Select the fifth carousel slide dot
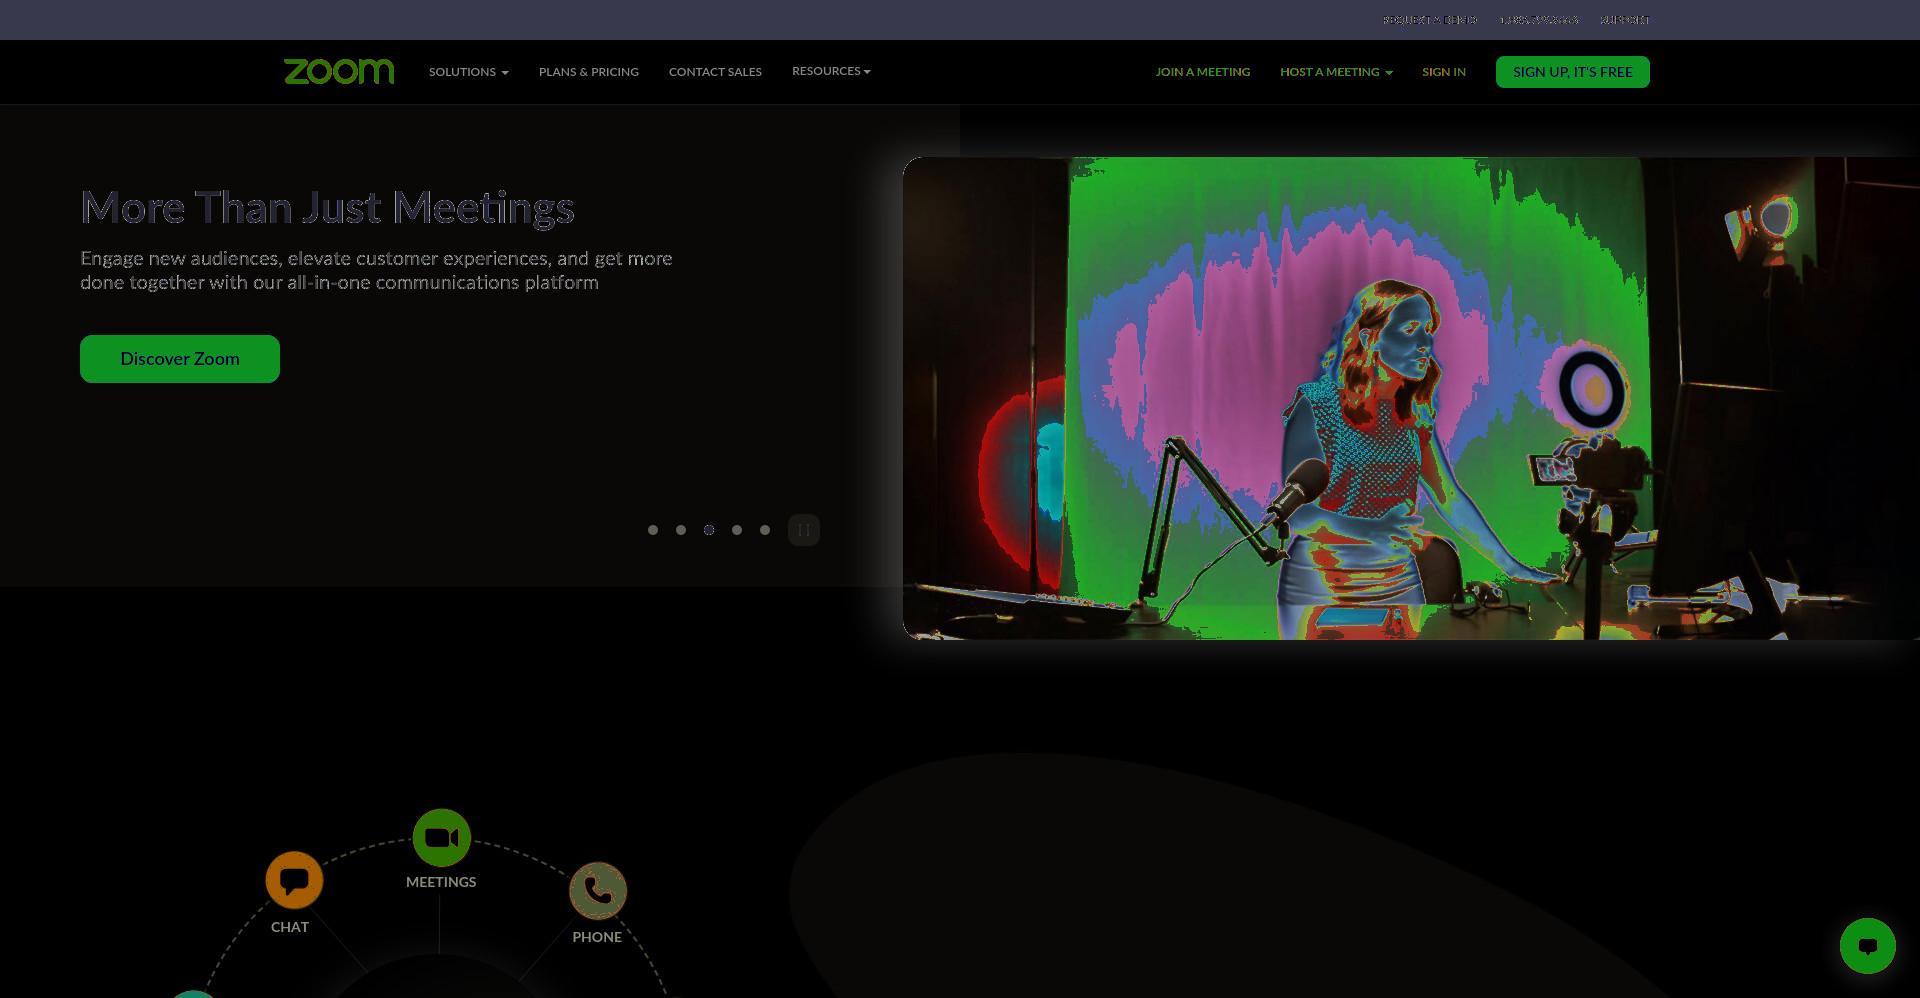The image size is (1920, 998). (x=765, y=530)
